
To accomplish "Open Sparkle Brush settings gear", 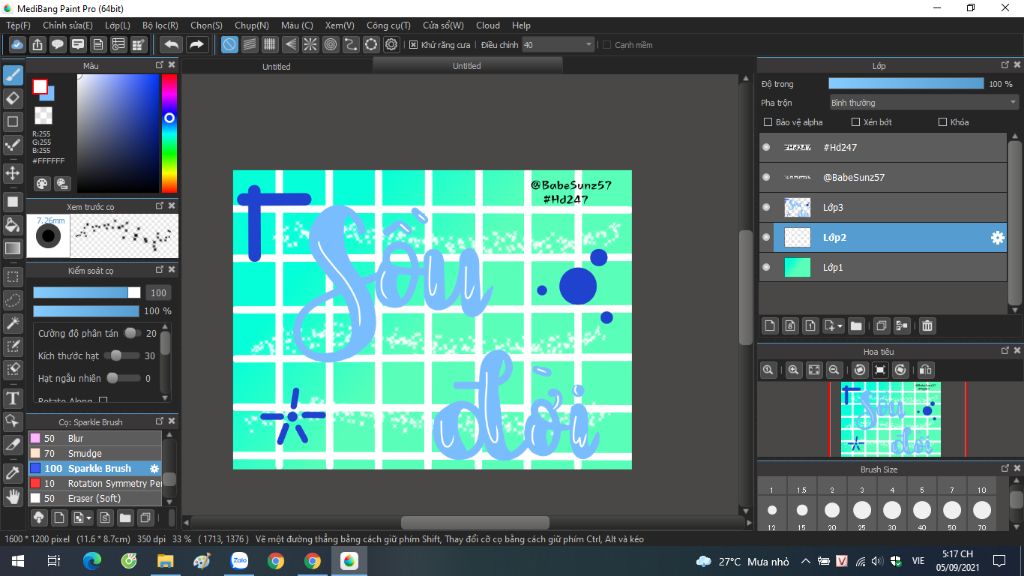I will 154,468.
